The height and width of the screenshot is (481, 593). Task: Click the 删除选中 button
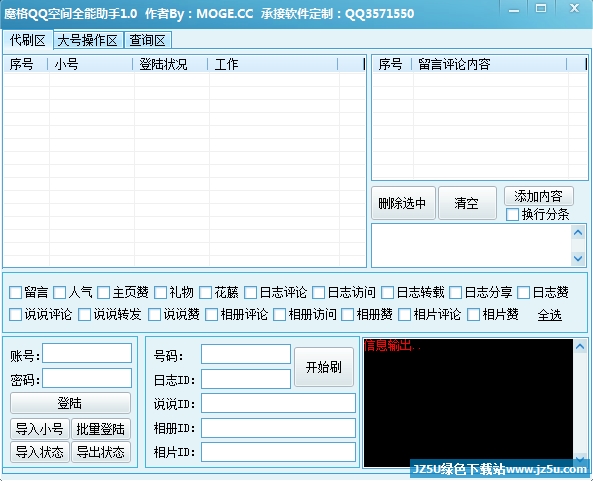403,203
